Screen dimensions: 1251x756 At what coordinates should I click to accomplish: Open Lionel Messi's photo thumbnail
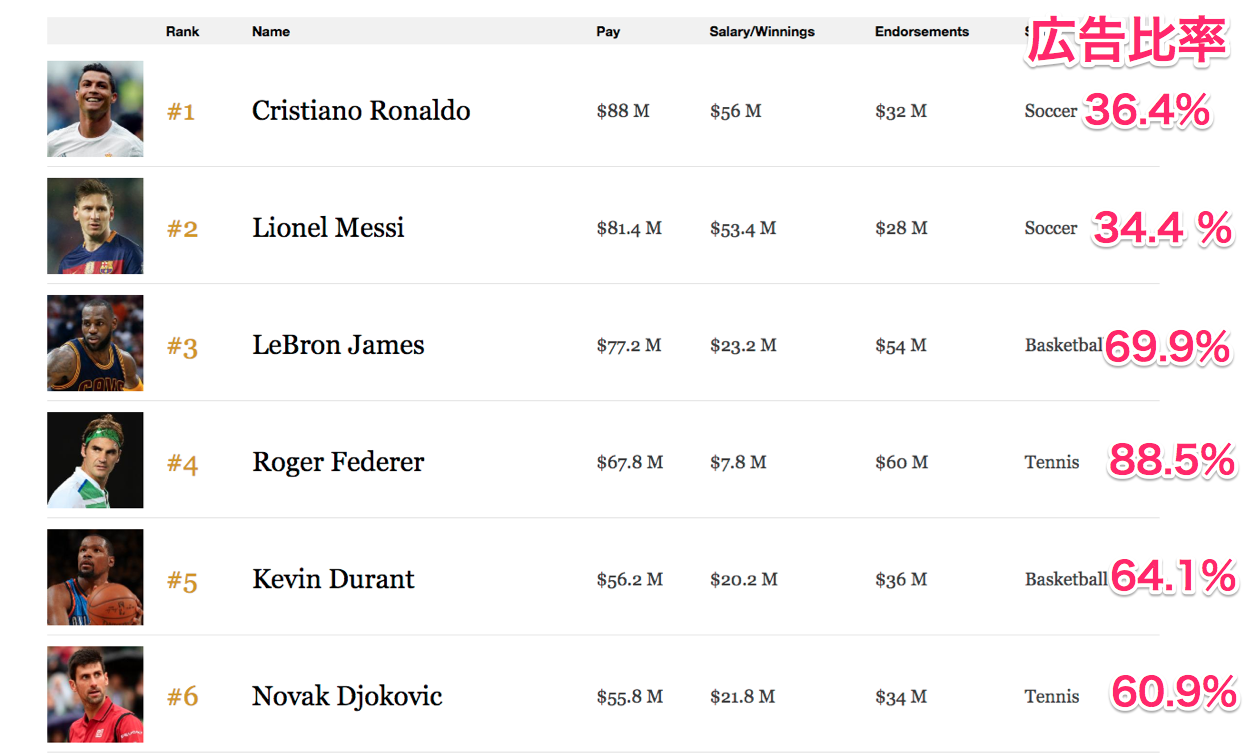point(95,226)
